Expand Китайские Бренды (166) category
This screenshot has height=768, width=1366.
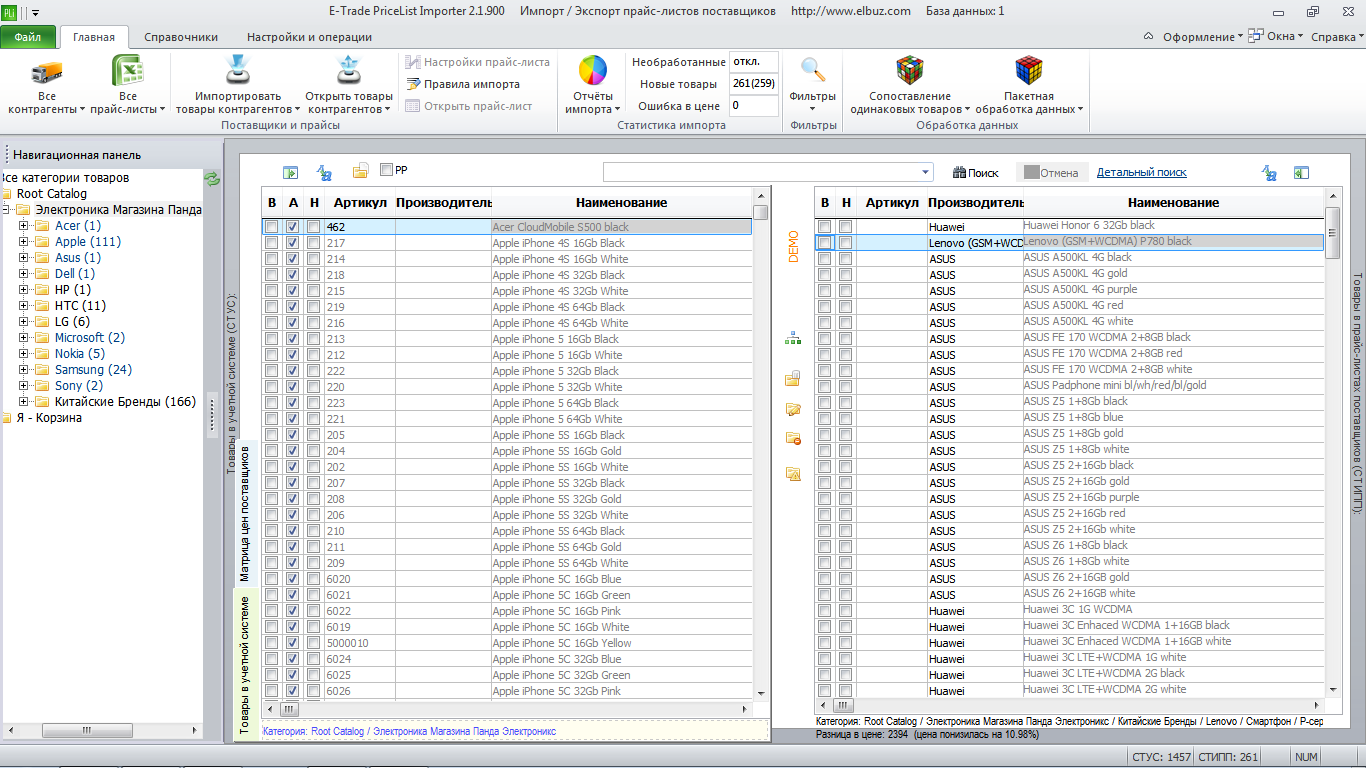[x=24, y=402]
